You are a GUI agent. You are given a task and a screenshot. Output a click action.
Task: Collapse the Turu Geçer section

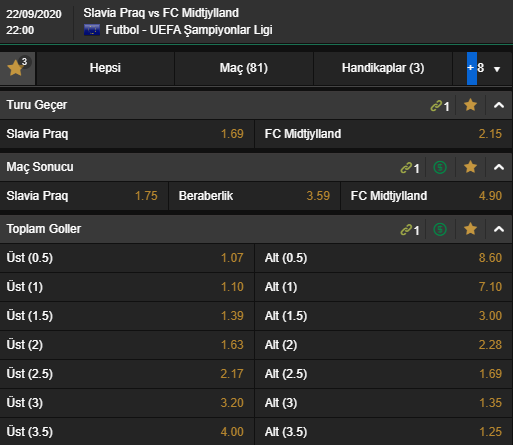point(499,105)
